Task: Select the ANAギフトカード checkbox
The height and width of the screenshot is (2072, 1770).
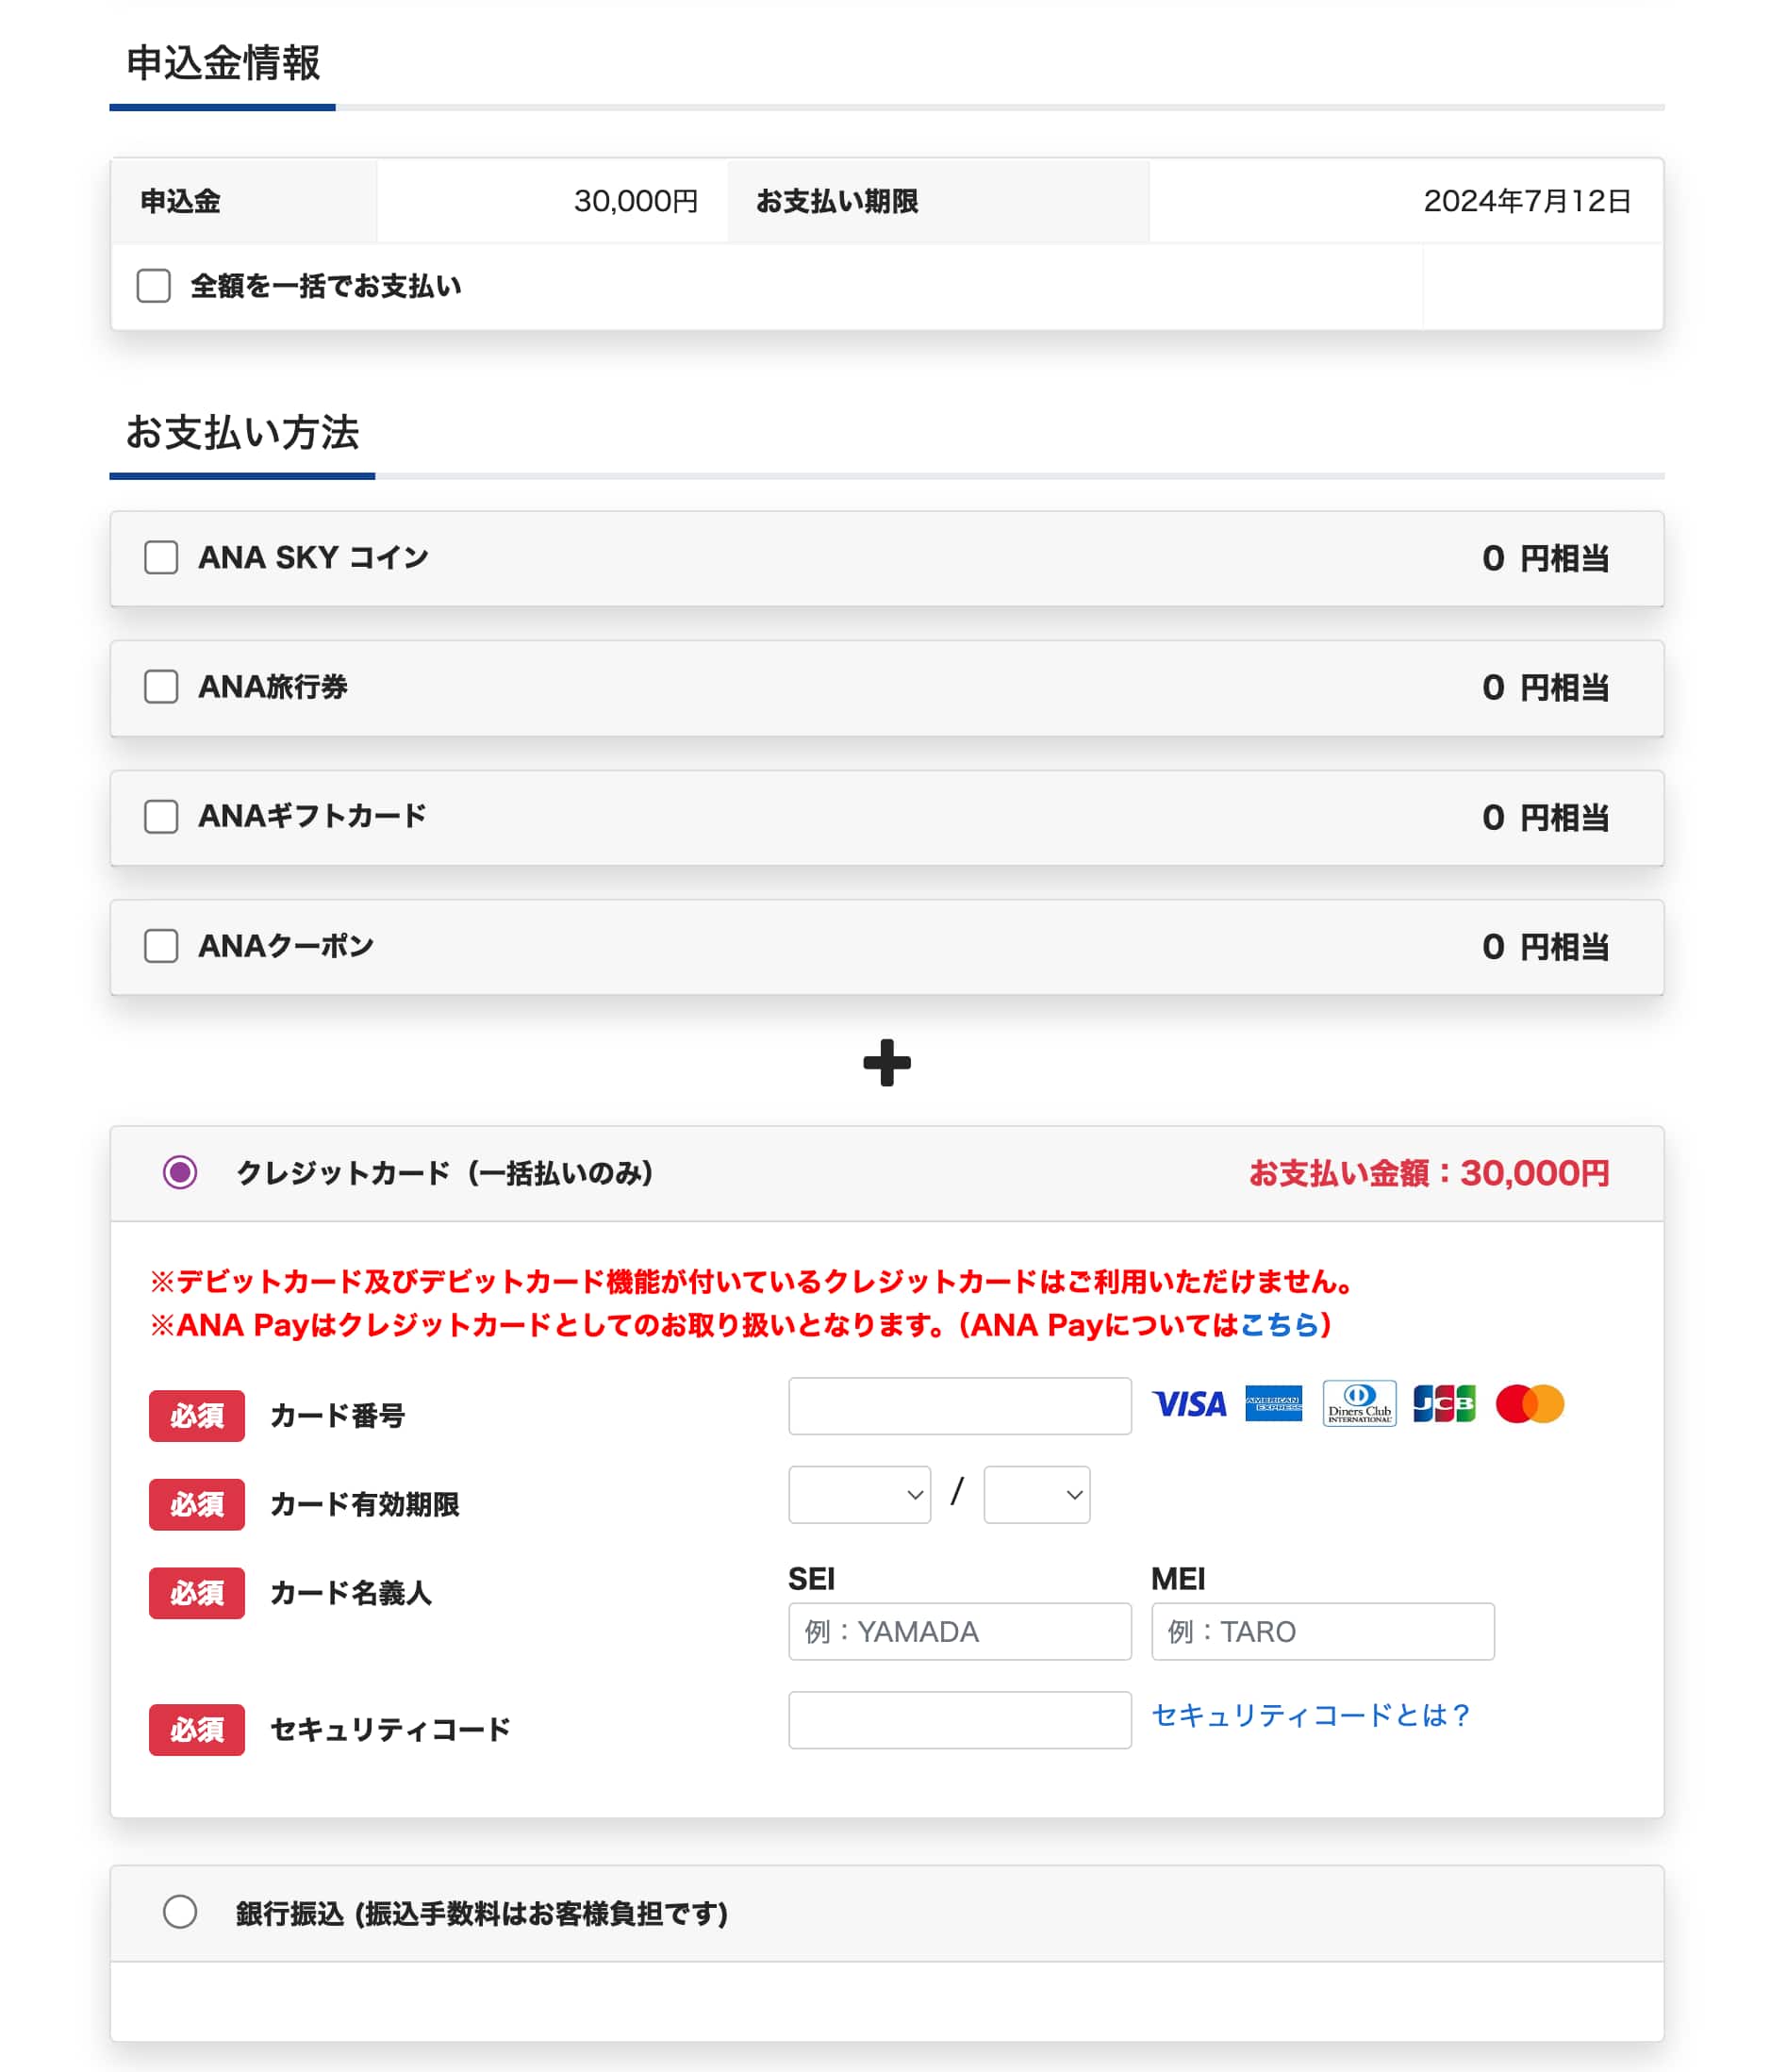Action: 161,817
